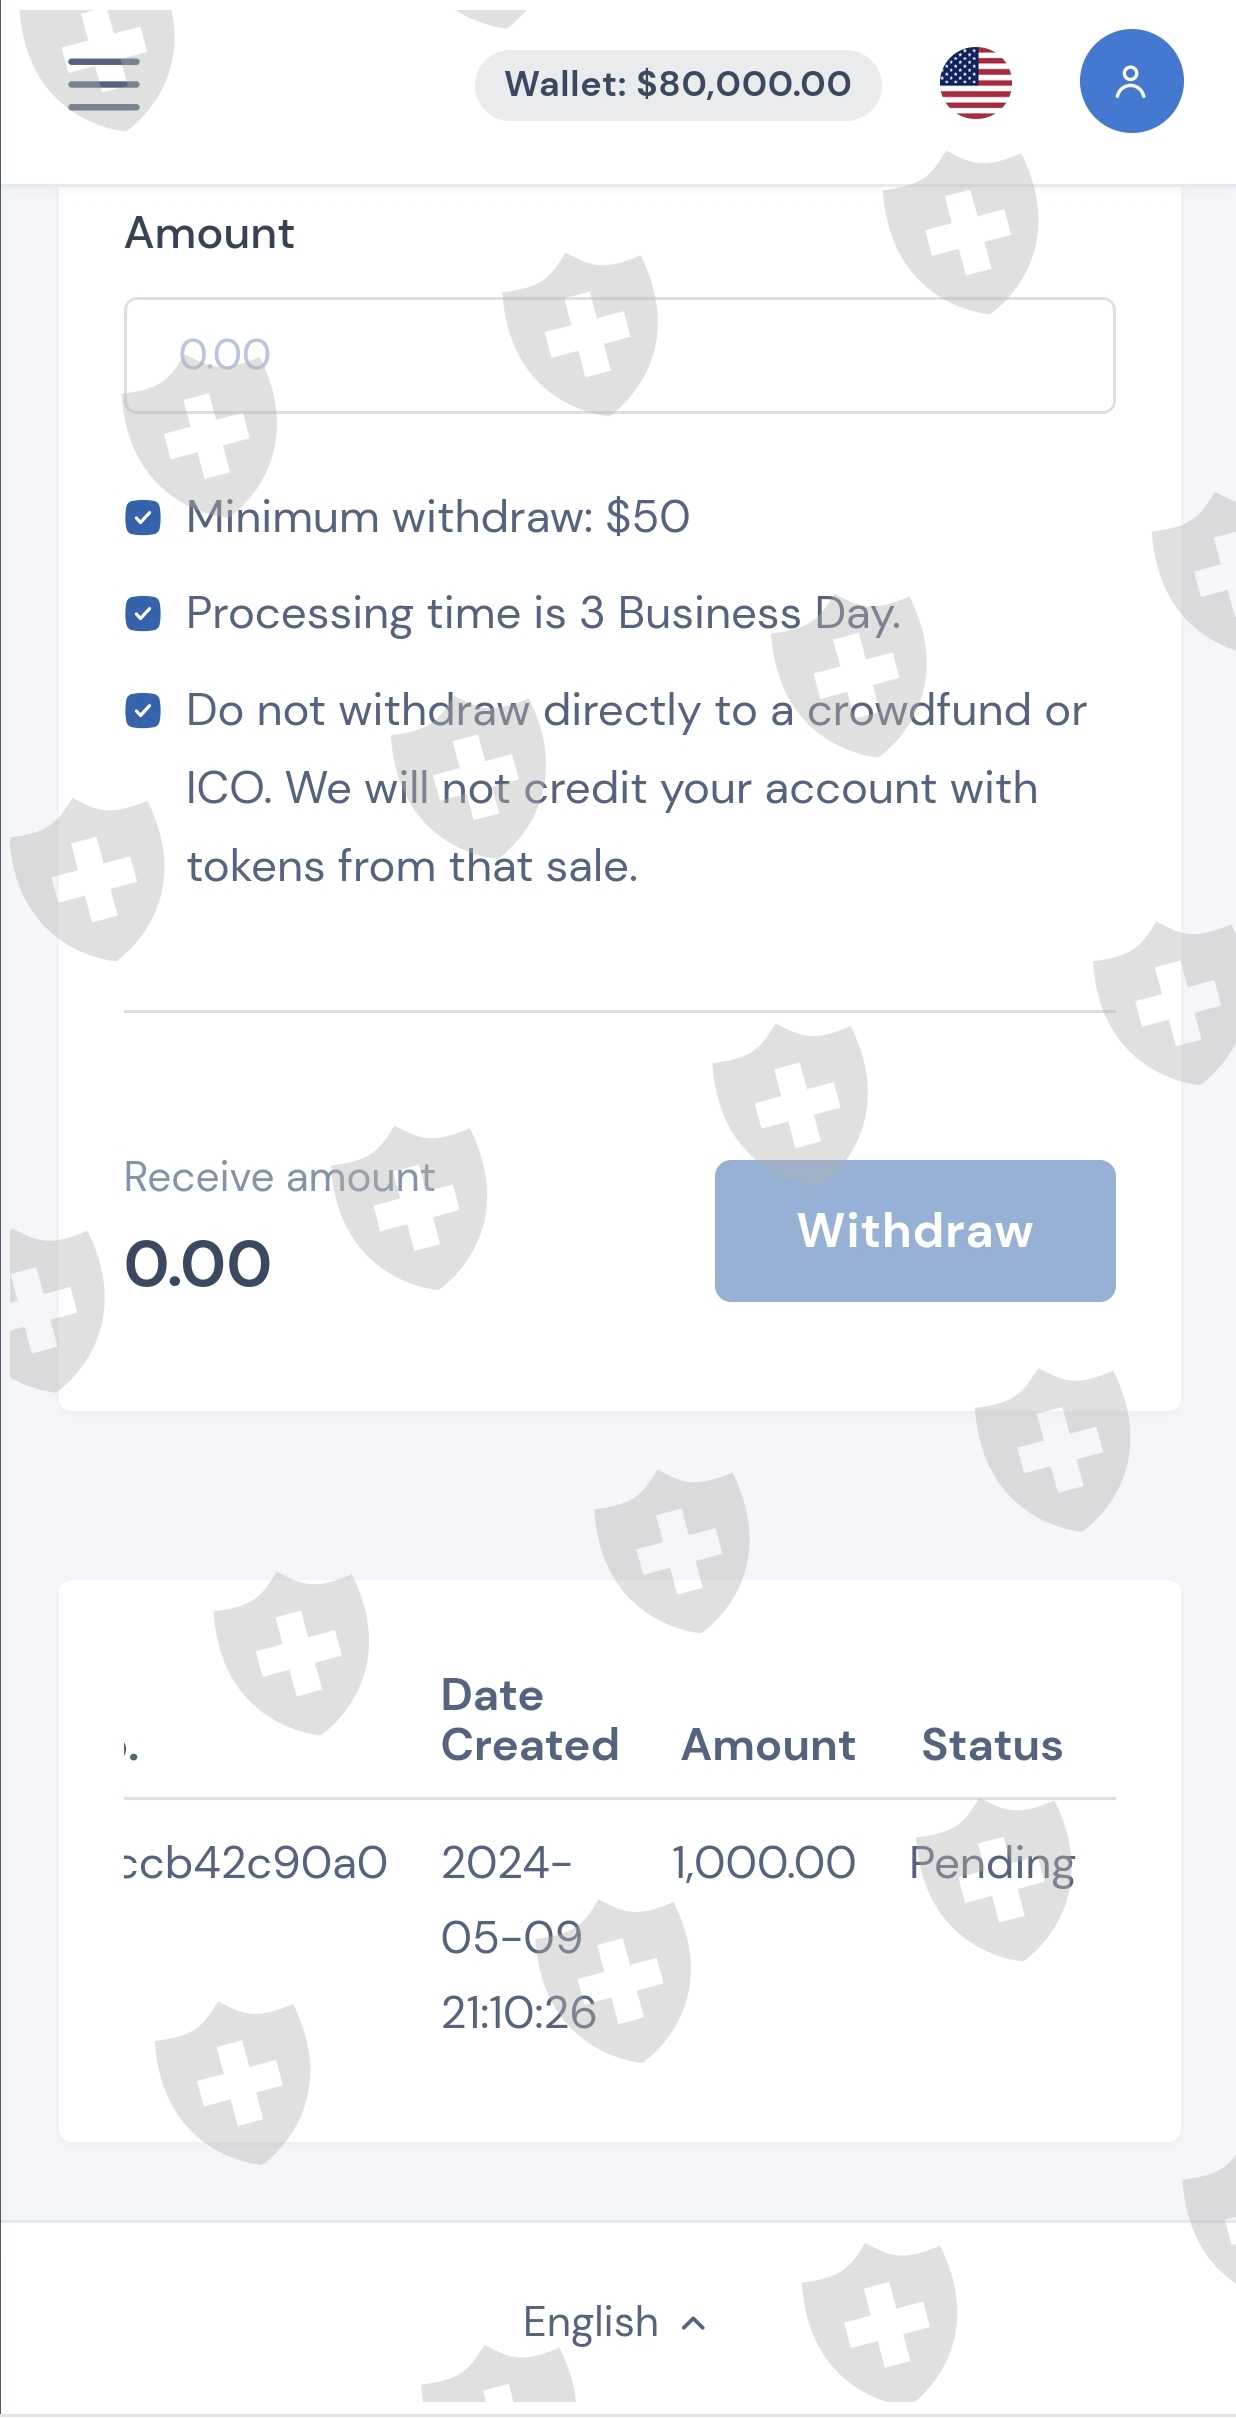The height and width of the screenshot is (2419, 1236).
Task: Click the Date Created column header
Action: 529,1720
